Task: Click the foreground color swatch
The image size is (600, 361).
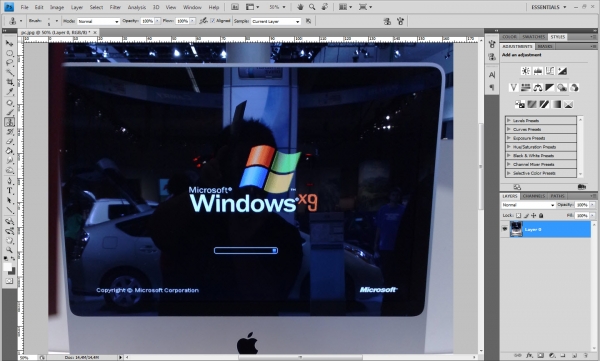Action: (x=7, y=267)
